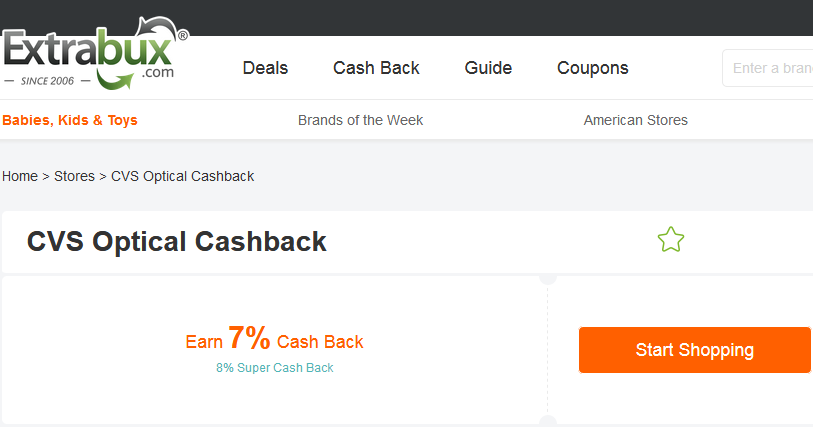Click the Stores breadcrumb link
This screenshot has width=813, height=427.
click(74, 176)
